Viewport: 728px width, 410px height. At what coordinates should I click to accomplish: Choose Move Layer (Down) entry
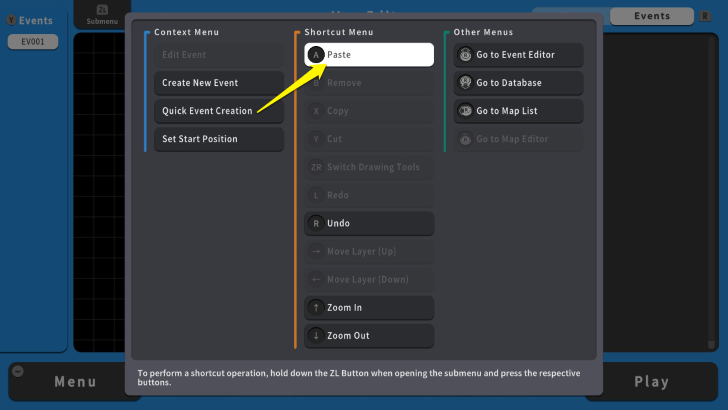tap(369, 280)
